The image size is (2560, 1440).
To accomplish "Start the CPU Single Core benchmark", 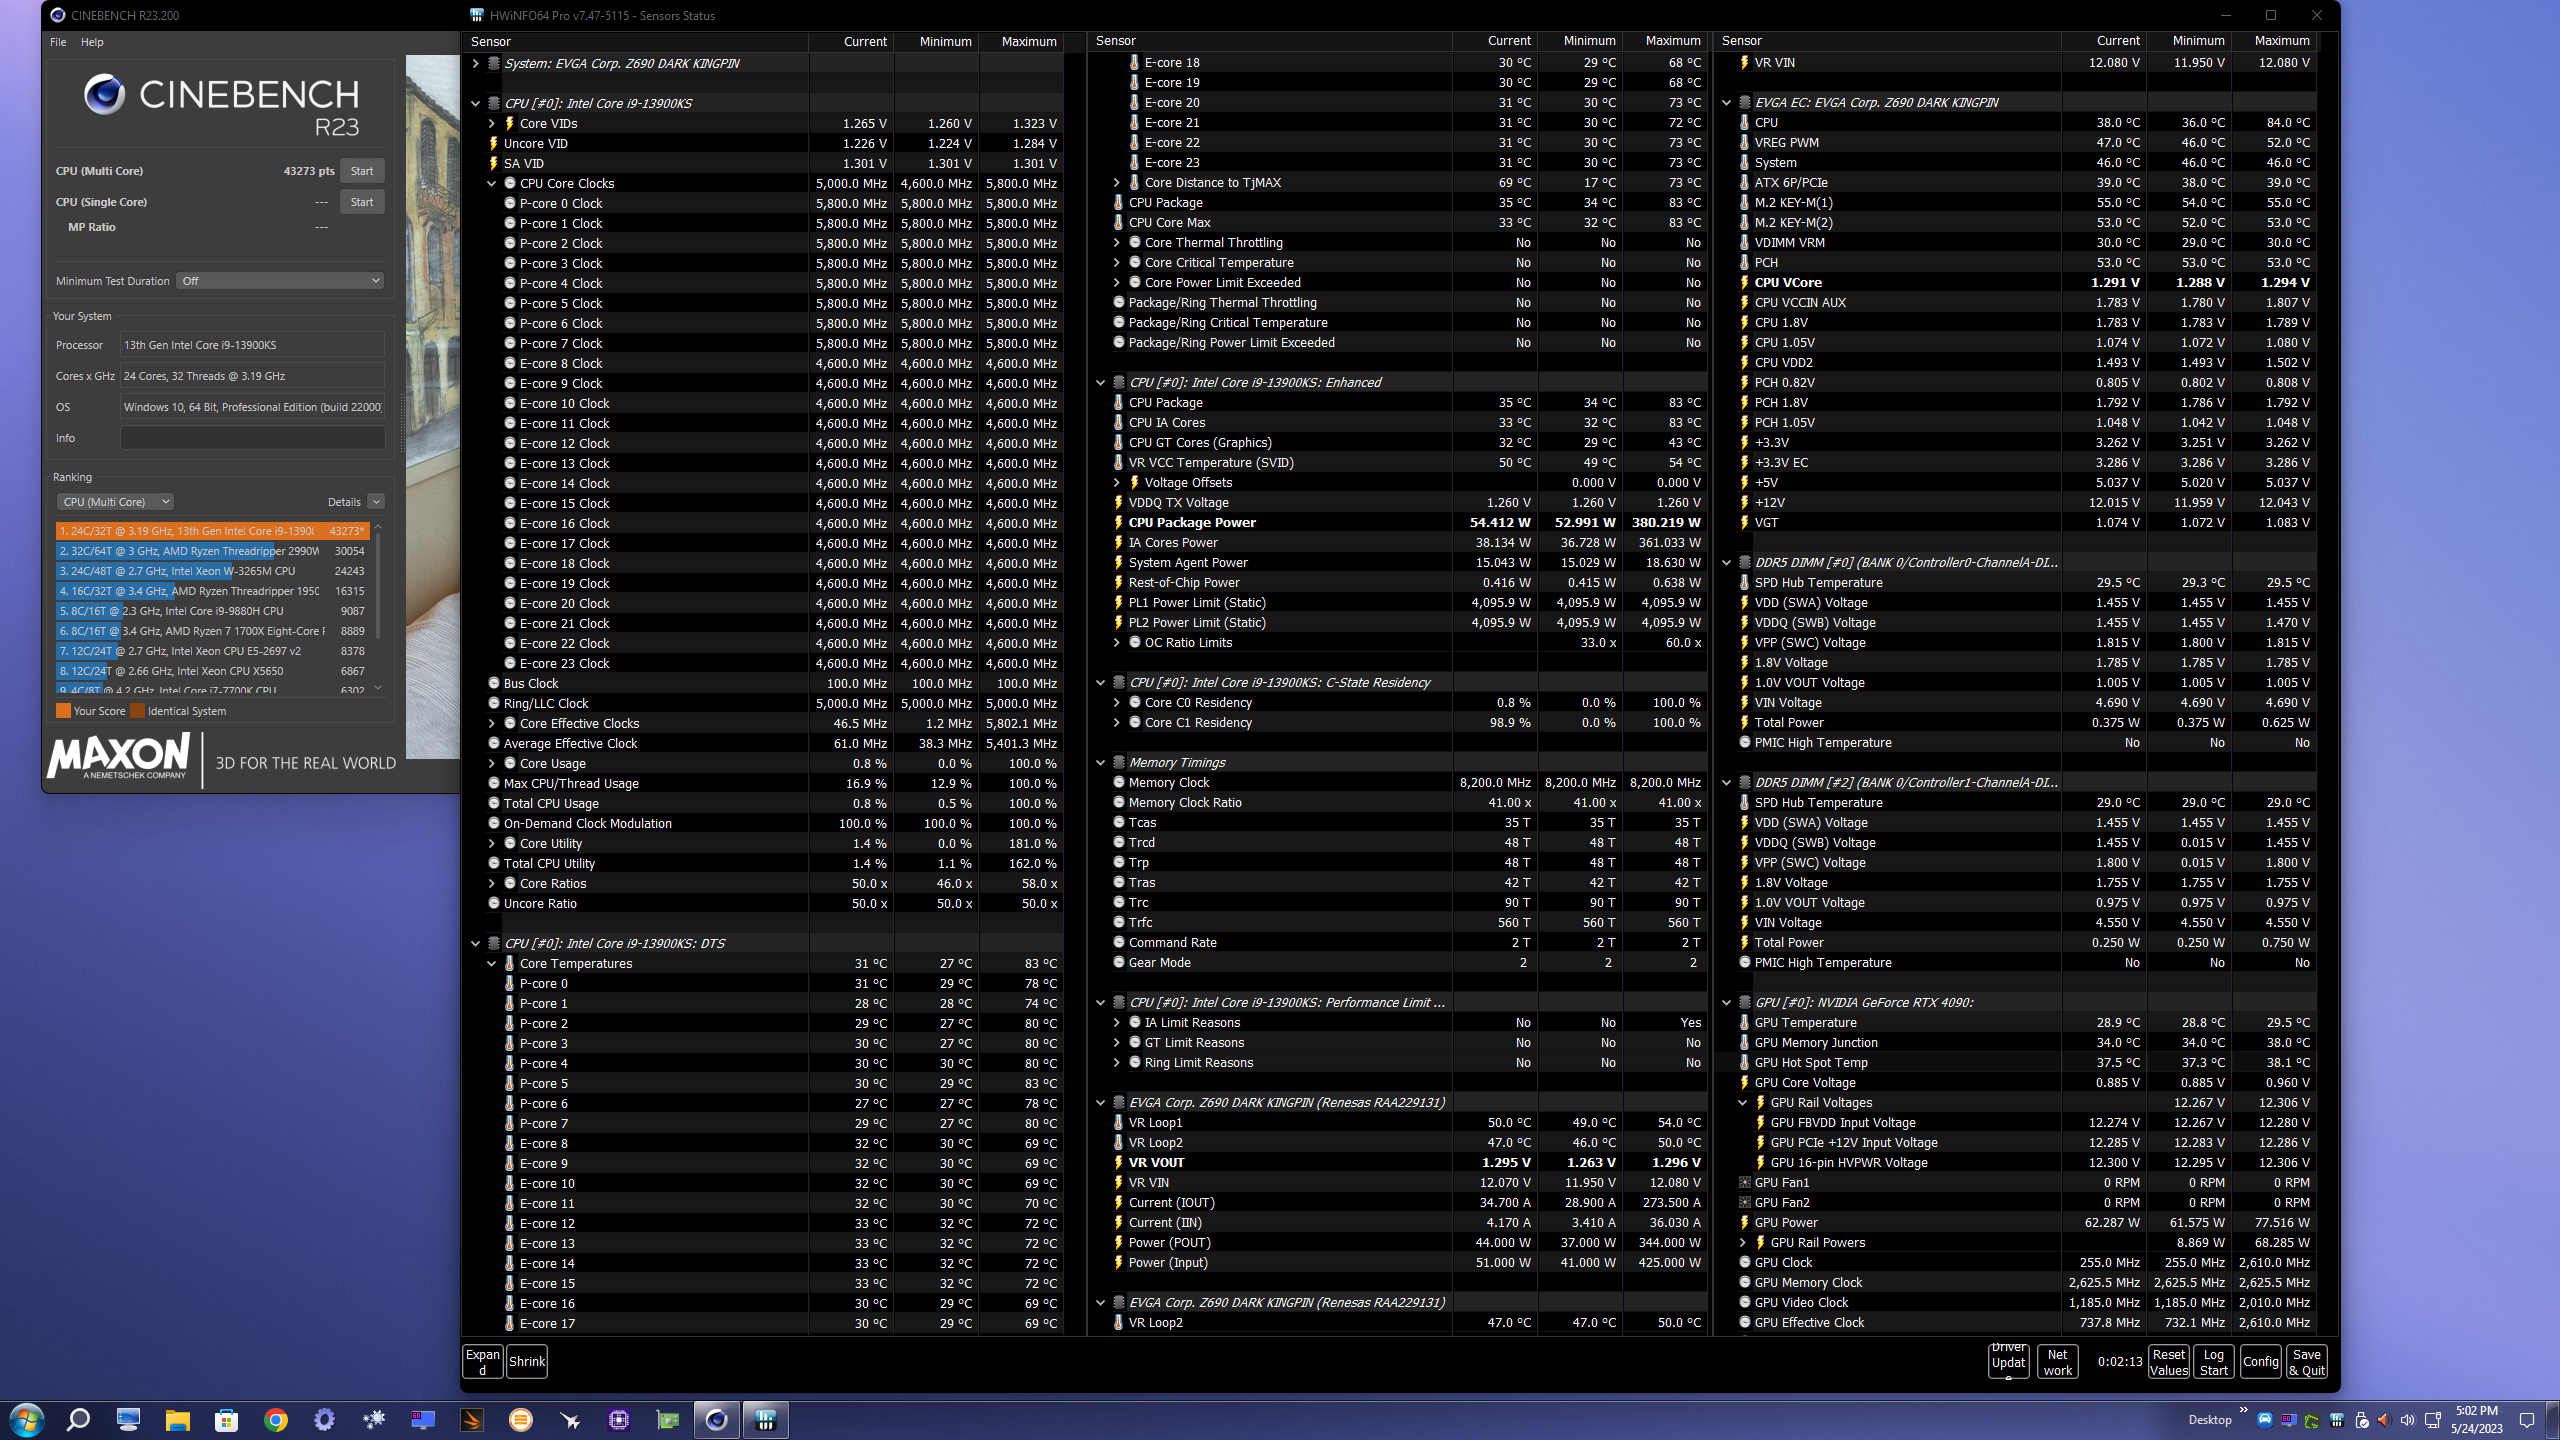I will point(362,202).
